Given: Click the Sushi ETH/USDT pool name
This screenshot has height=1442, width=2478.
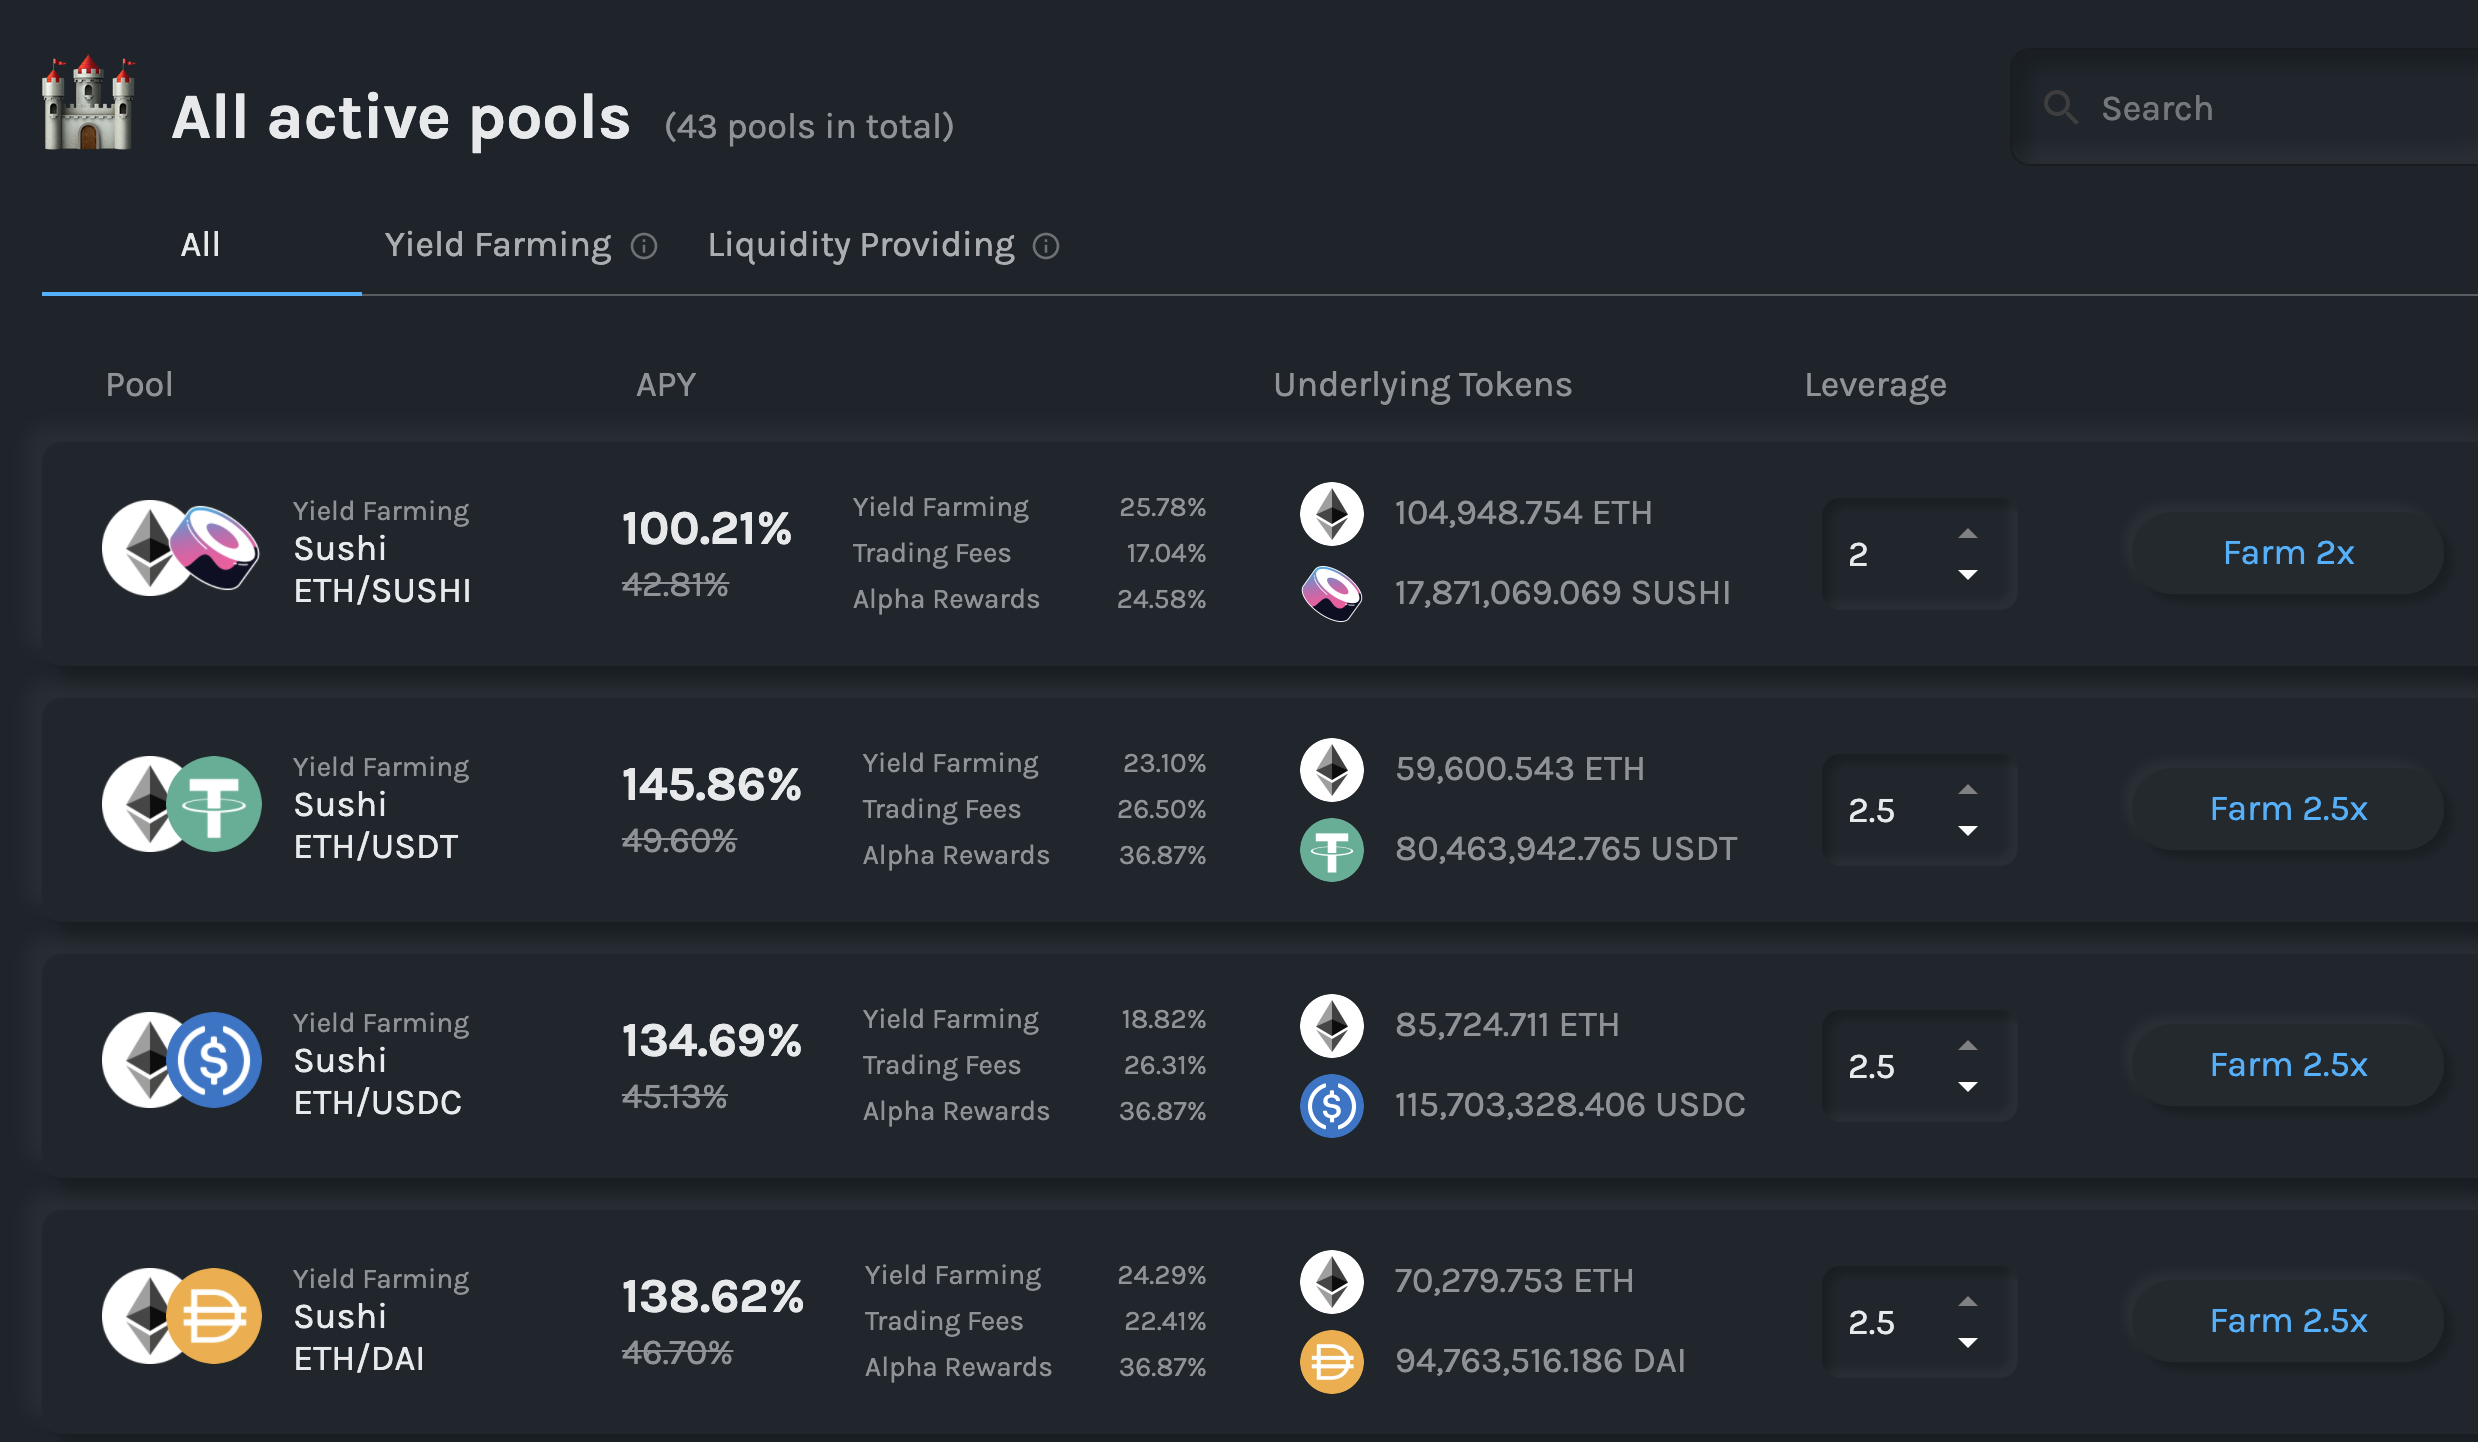Looking at the screenshot, I should pyautogui.click(x=375, y=825).
